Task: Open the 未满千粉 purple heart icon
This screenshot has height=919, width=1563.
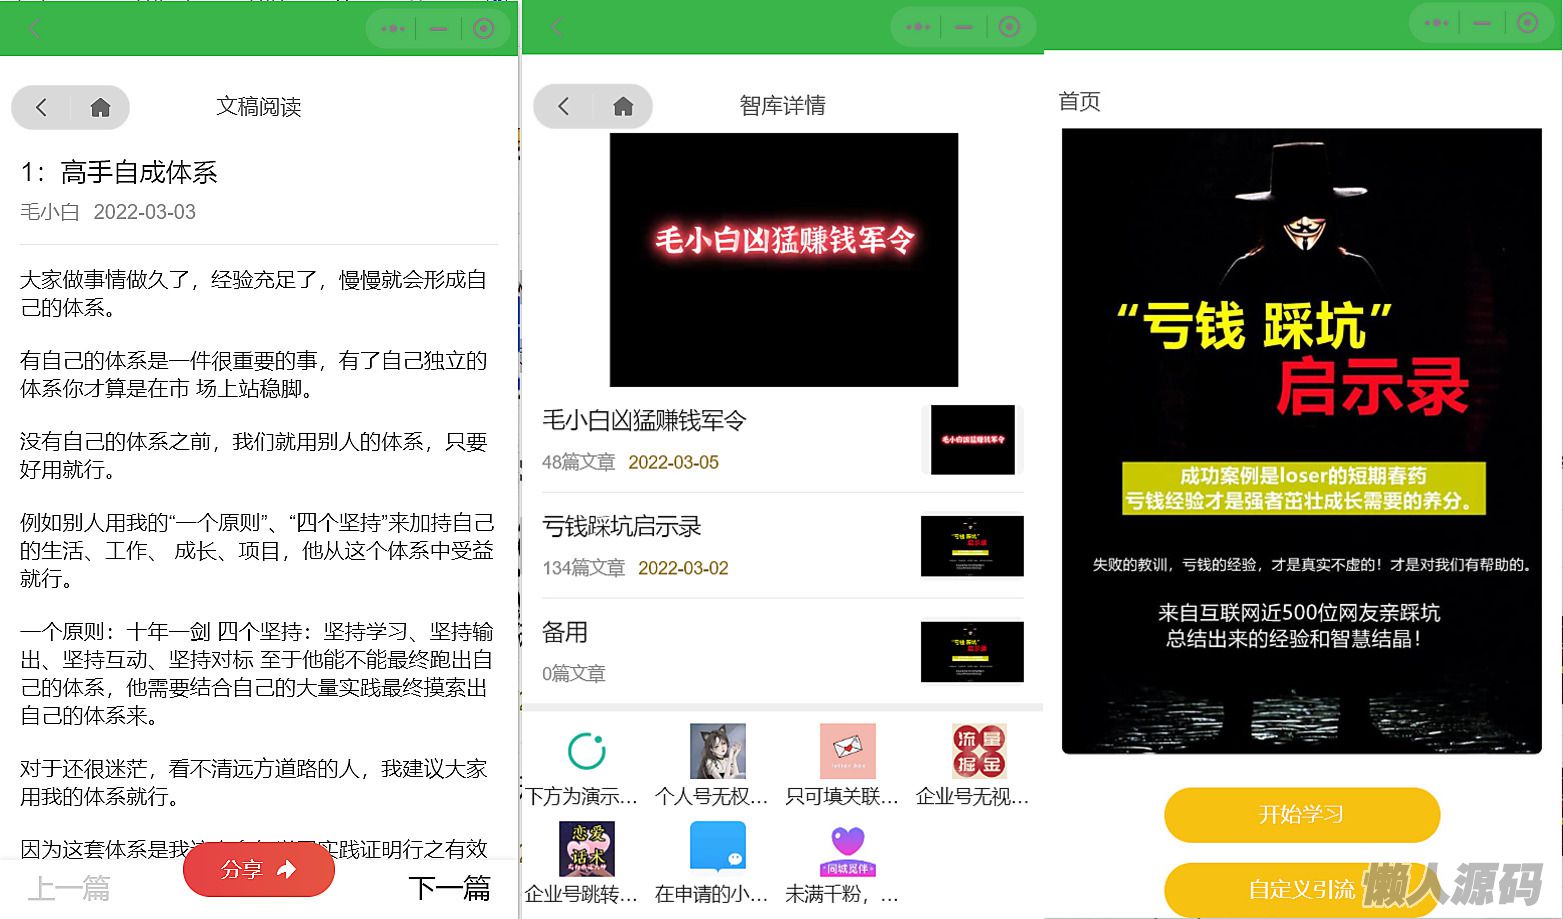Action: click(x=848, y=849)
